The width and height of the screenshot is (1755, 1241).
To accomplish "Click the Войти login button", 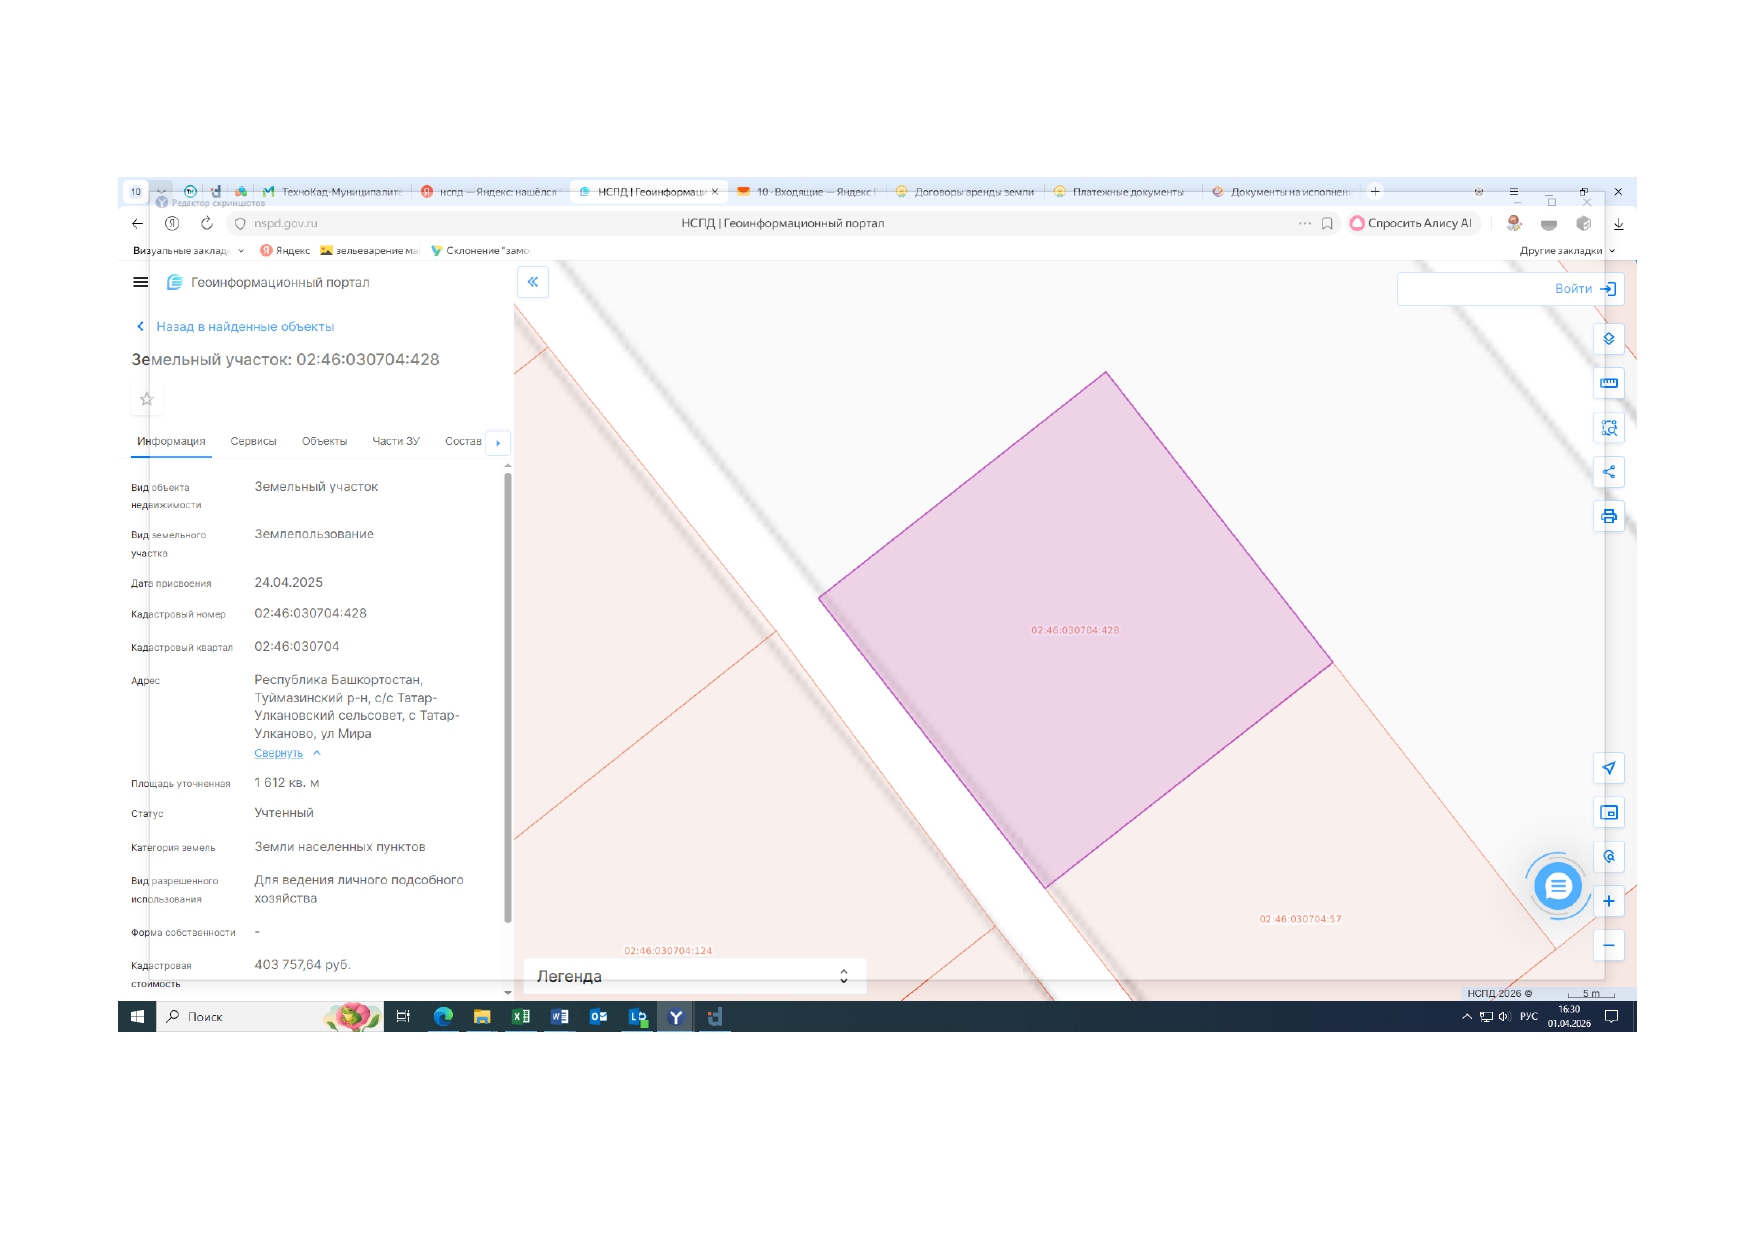I will (x=1584, y=289).
